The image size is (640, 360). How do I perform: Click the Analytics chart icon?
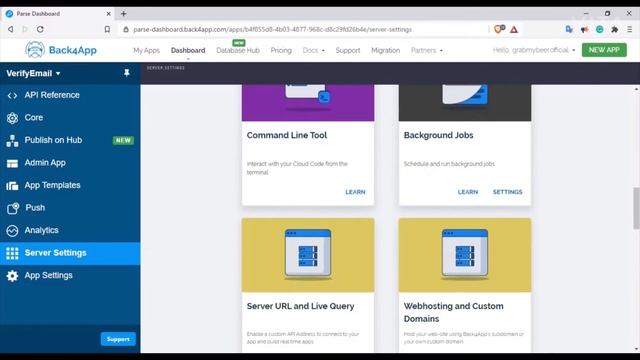click(x=12, y=231)
